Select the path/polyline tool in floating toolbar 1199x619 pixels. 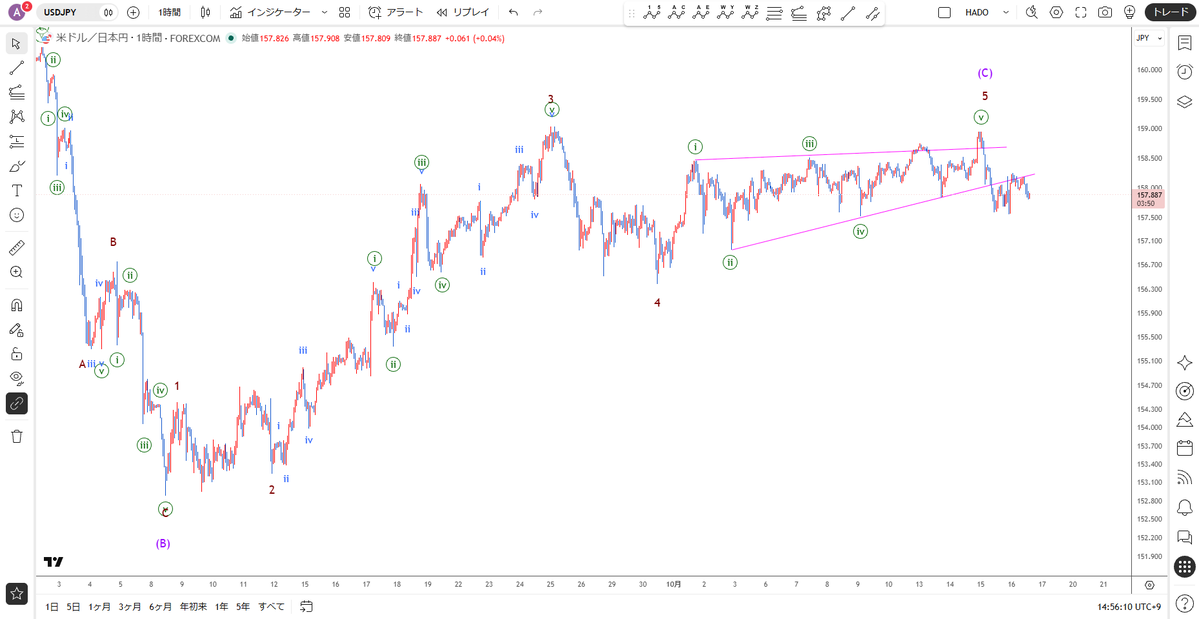[x=824, y=12]
